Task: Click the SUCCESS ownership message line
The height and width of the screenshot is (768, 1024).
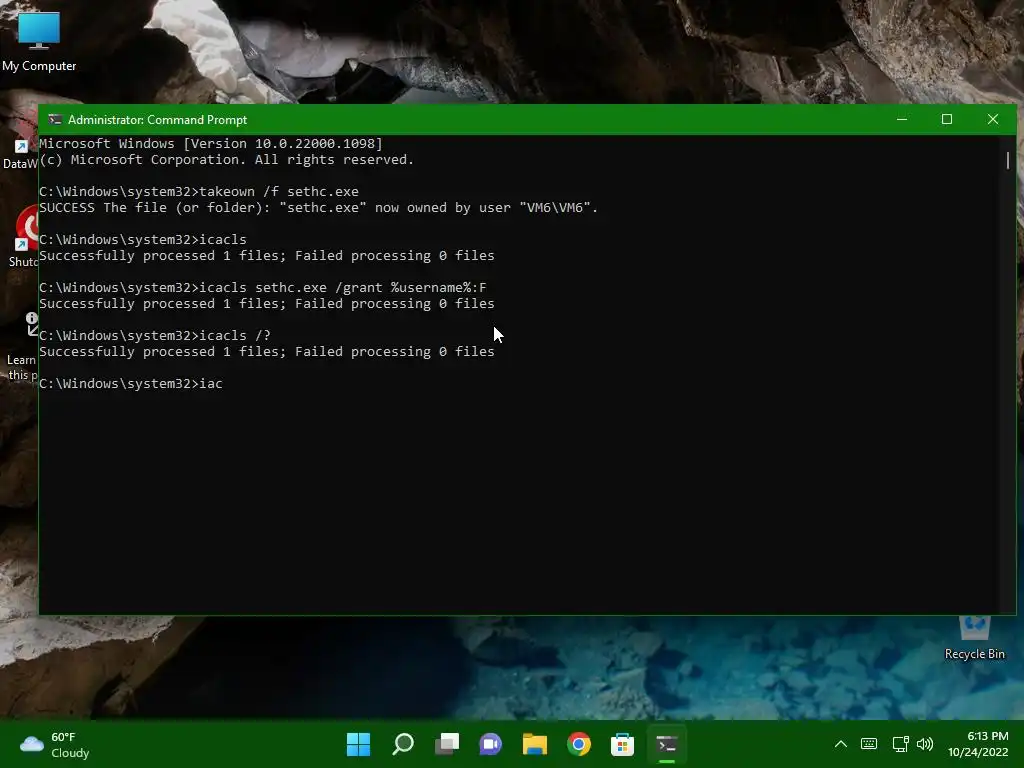Action: click(x=319, y=208)
